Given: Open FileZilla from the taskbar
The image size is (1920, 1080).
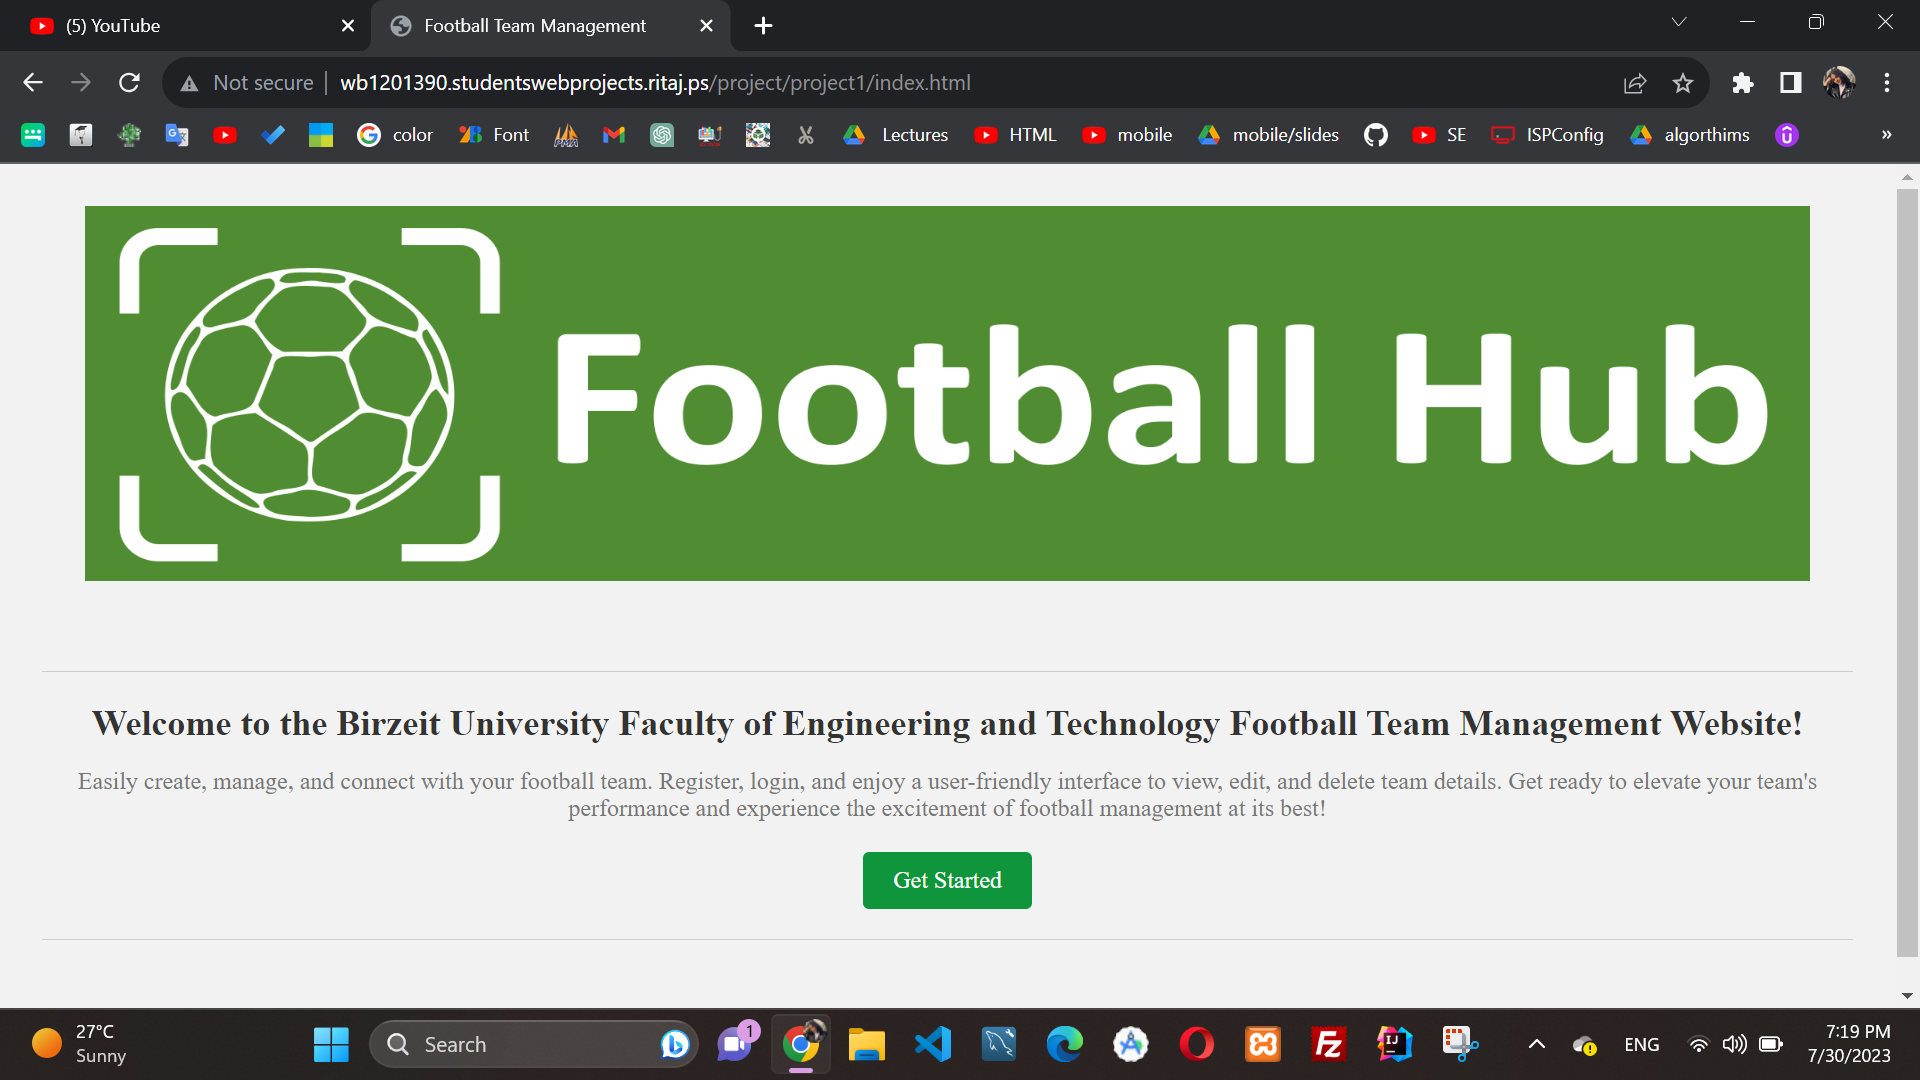Looking at the screenshot, I should pos(1327,1043).
